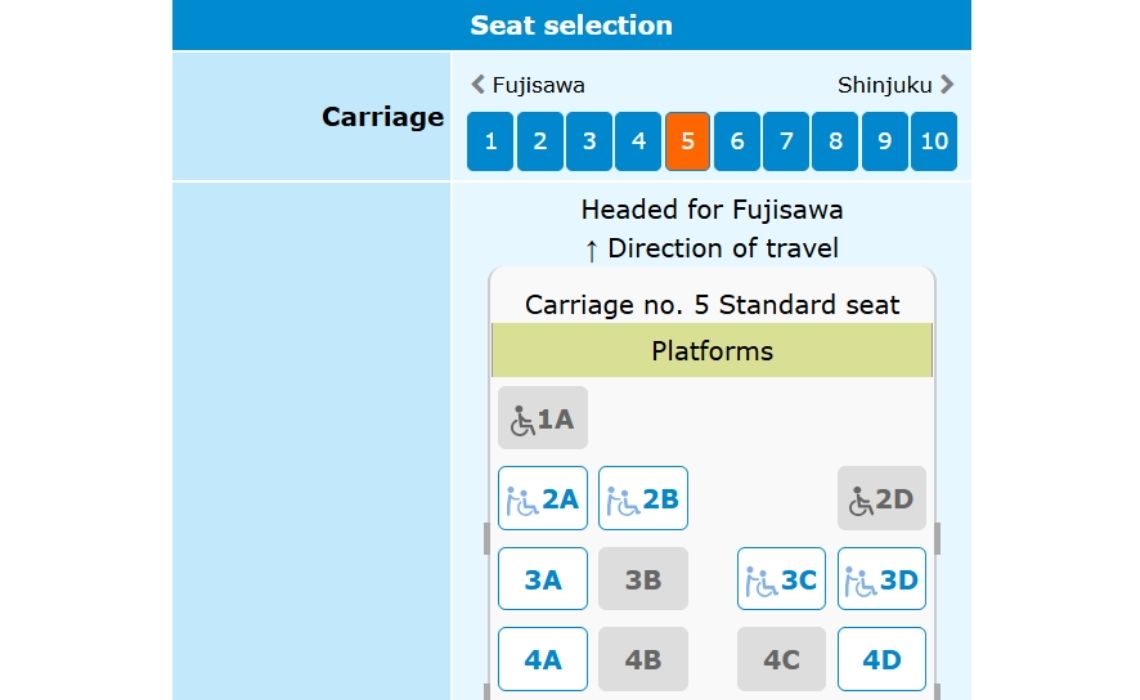The height and width of the screenshot is (700, 1140).
Task: Click the unavailable seat 4B
Action: tap(643, 658)
